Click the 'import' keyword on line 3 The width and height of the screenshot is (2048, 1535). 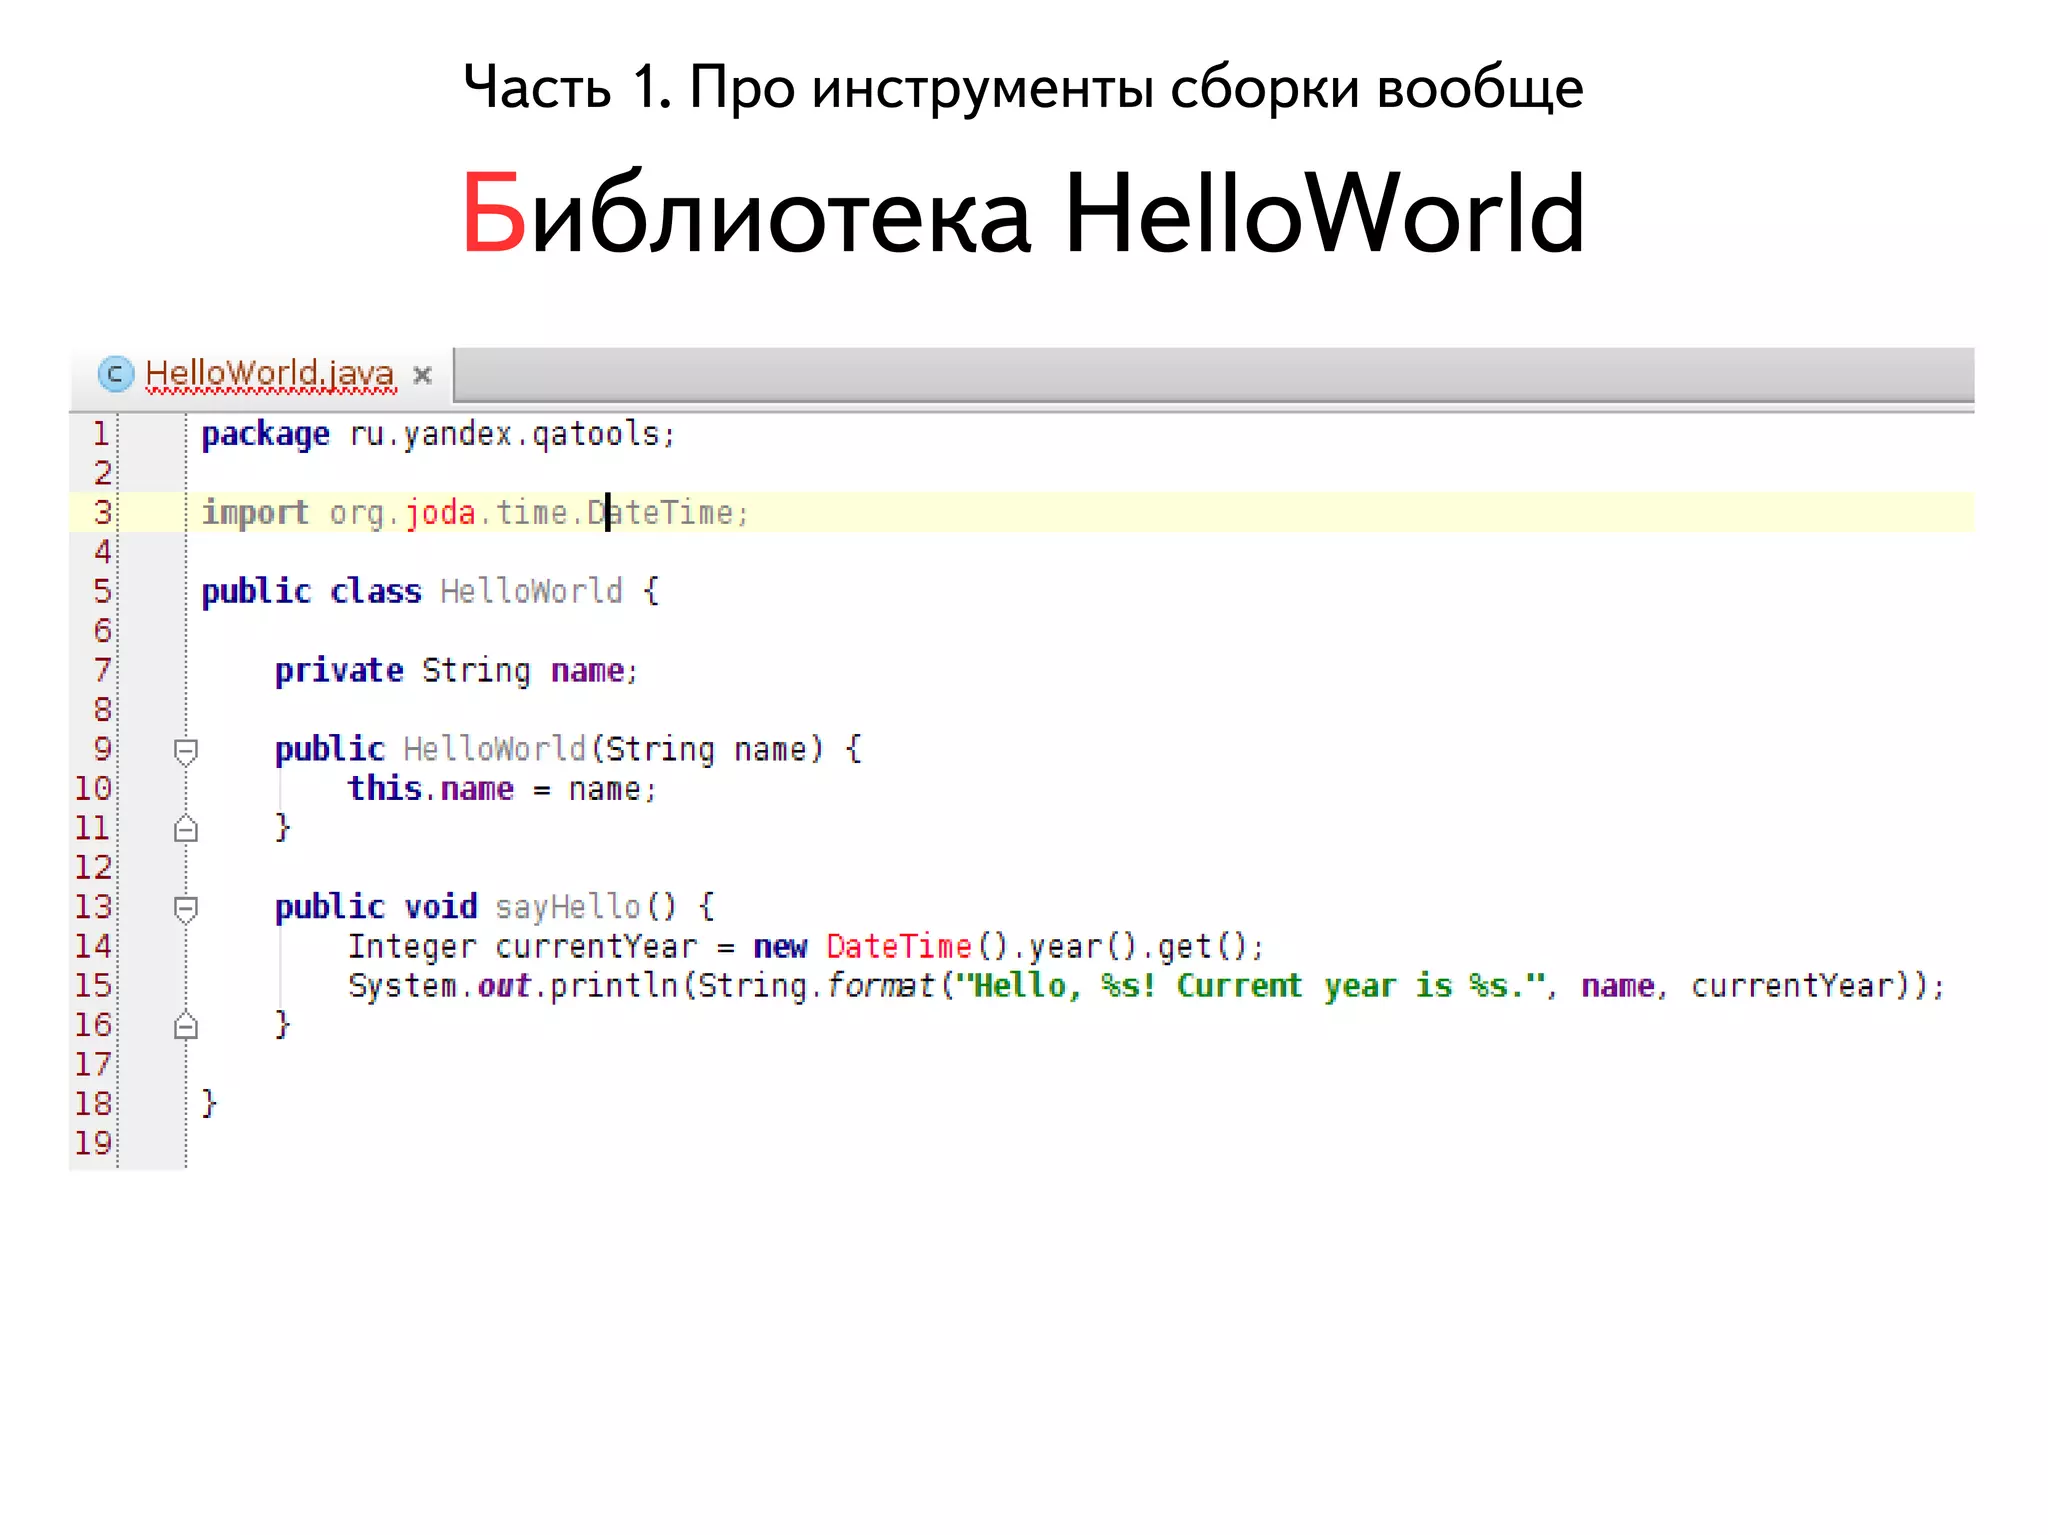[x=256, y=513]
